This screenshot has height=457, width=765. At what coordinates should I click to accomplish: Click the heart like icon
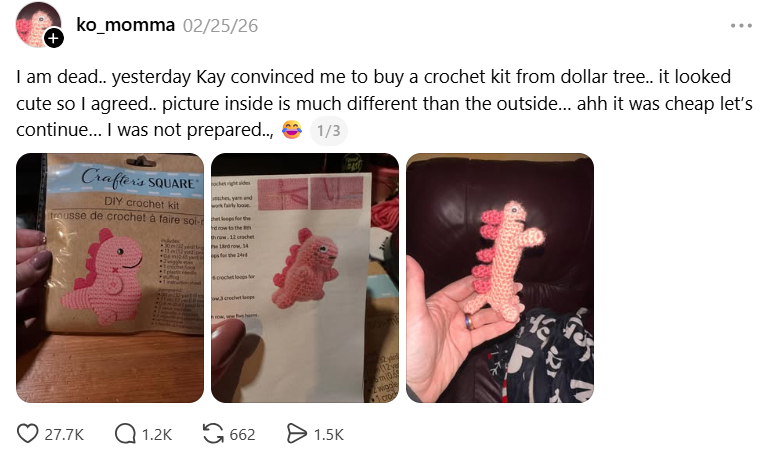click(x=27, y=434)
